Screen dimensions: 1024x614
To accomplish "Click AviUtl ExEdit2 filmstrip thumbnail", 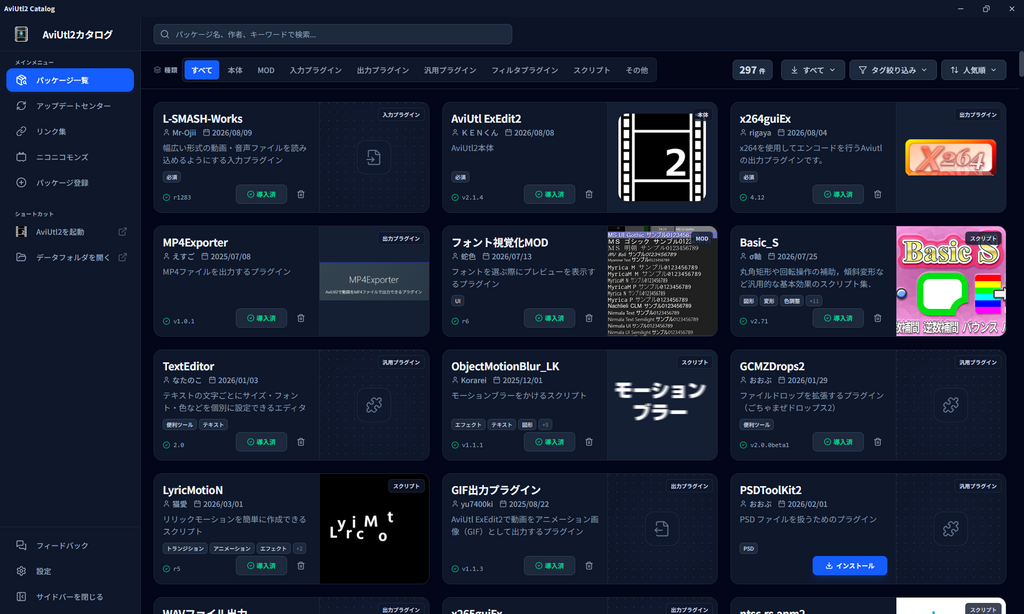I will [x=662, y=157].
